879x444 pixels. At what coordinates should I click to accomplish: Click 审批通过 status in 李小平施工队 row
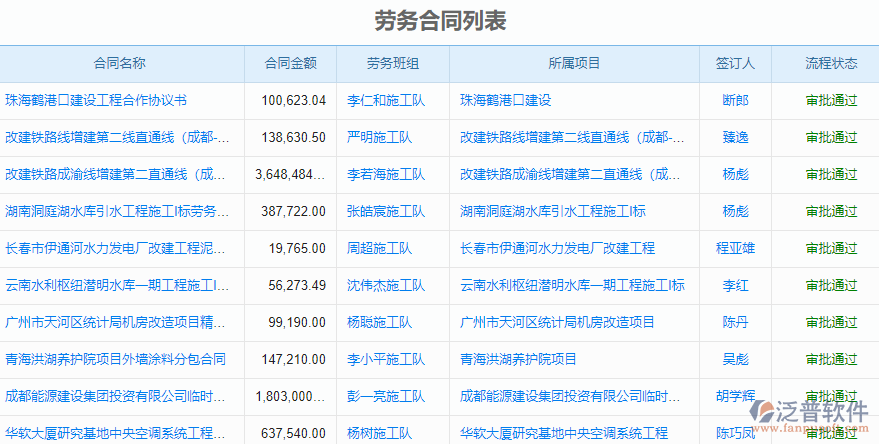pos(831,359)
